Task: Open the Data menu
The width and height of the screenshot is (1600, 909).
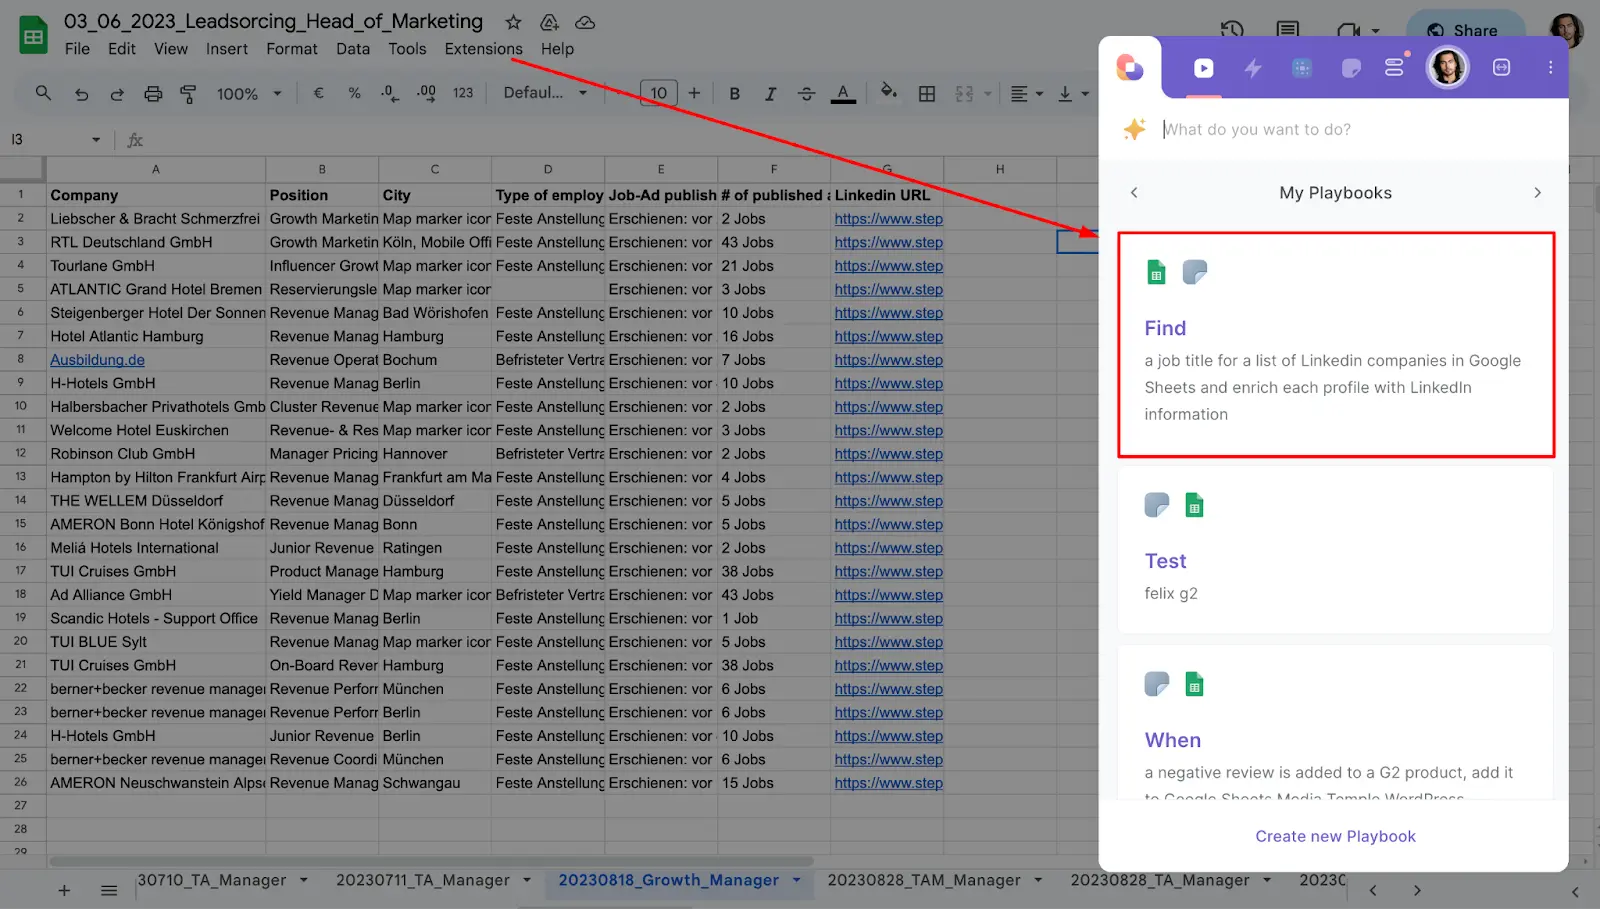Action: pyautogui.click(x=353, y=49)
